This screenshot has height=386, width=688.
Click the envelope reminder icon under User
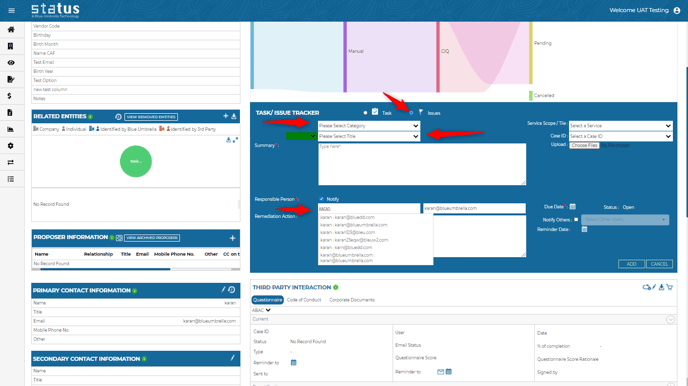pos(441,372)
